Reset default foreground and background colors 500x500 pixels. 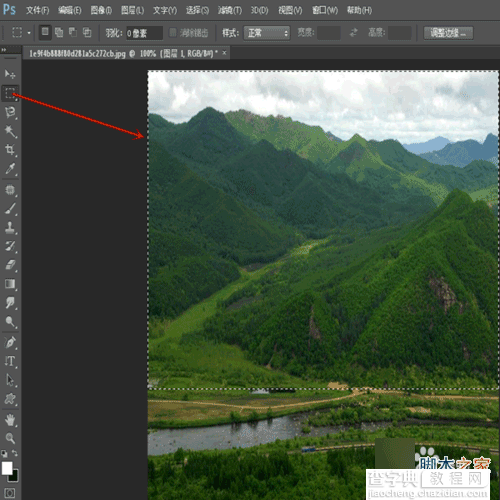coord(4,453)
